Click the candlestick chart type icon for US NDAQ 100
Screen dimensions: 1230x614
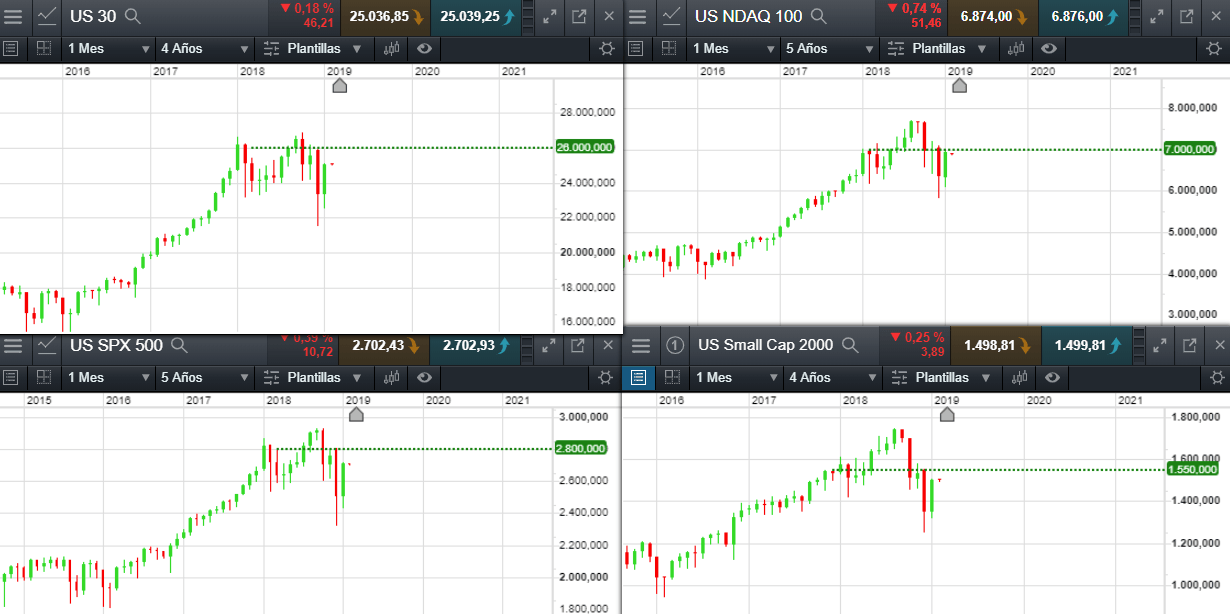coord(1017,48)
